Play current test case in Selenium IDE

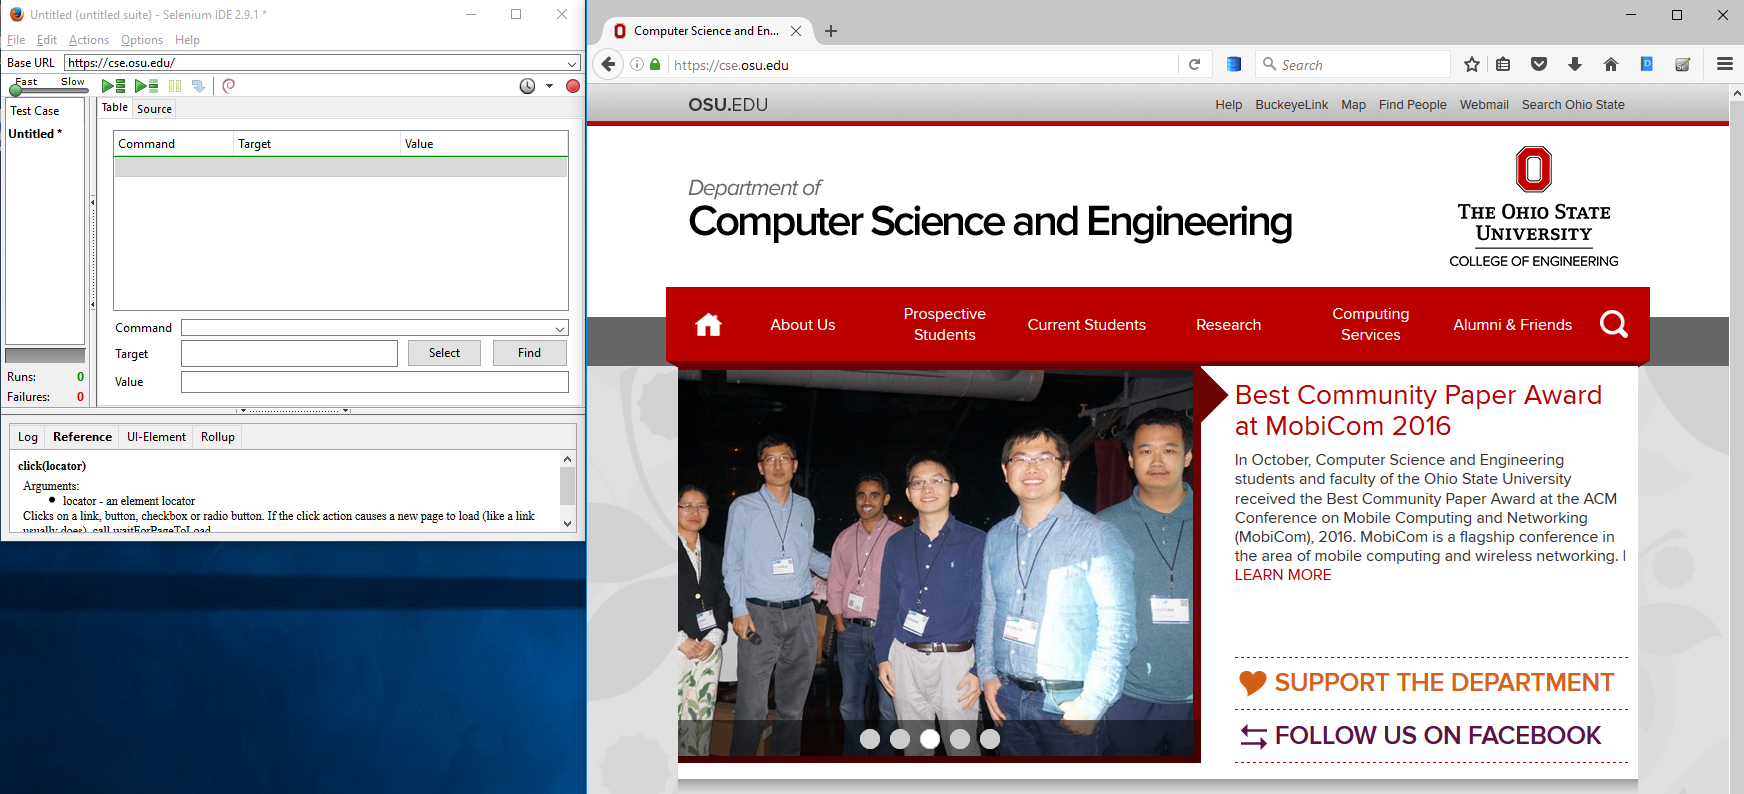[147, 86]
